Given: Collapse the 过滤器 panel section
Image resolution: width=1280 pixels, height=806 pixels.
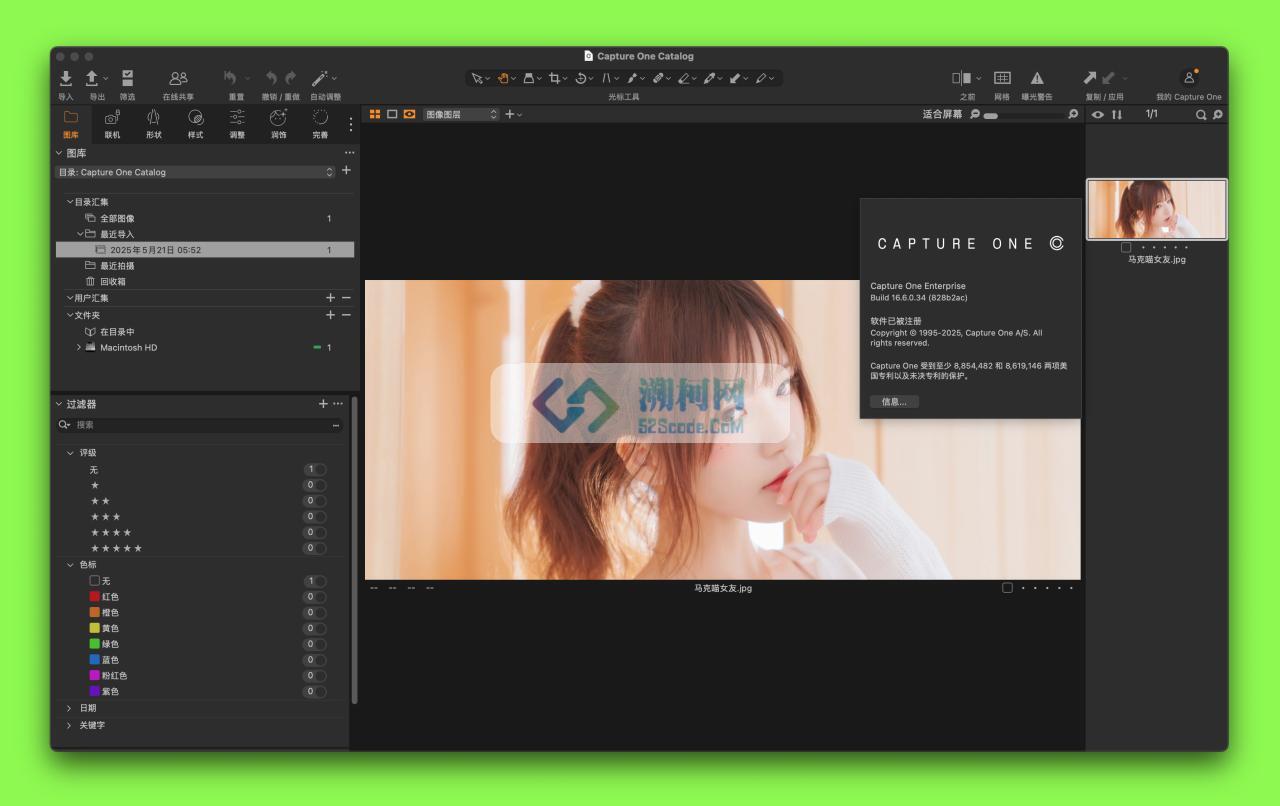Looking at the screenshot, I should tap(59, 404).
